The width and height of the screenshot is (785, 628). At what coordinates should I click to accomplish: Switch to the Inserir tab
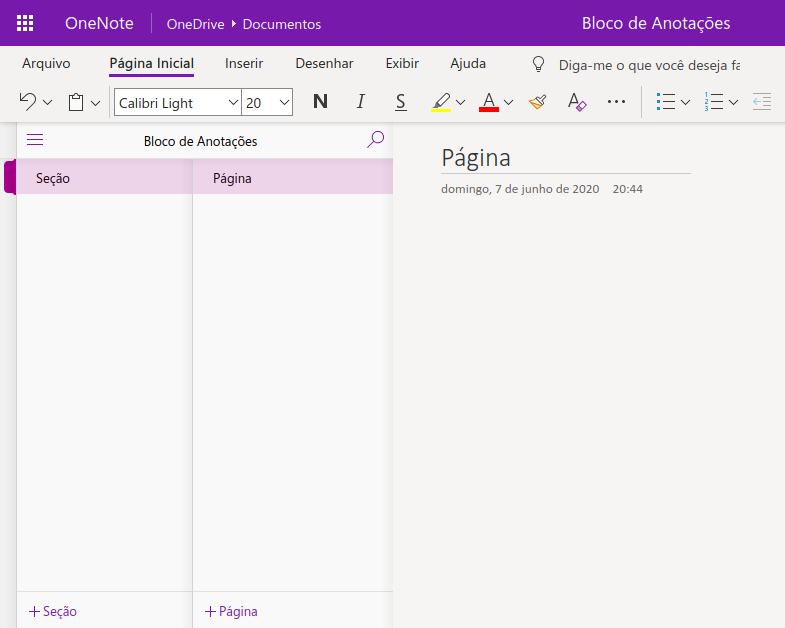tap(244, 64)
